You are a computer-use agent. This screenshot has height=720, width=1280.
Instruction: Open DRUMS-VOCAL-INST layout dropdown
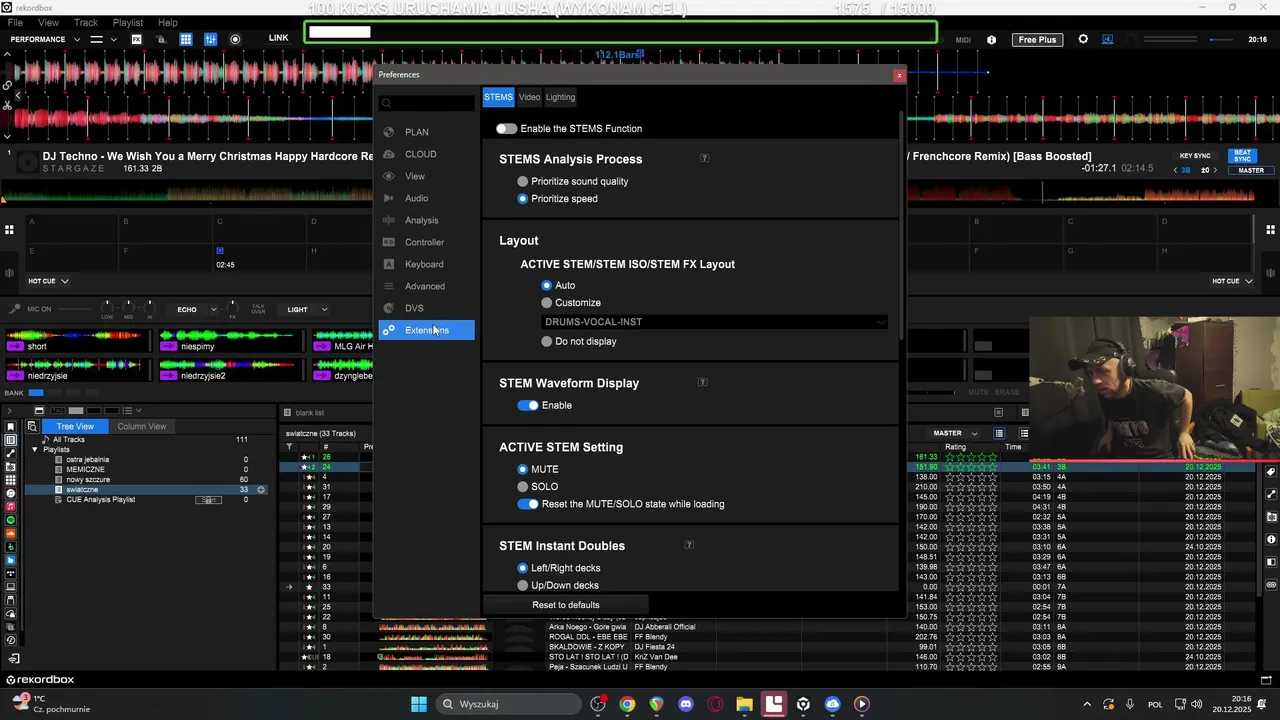[x=714, y=322]
